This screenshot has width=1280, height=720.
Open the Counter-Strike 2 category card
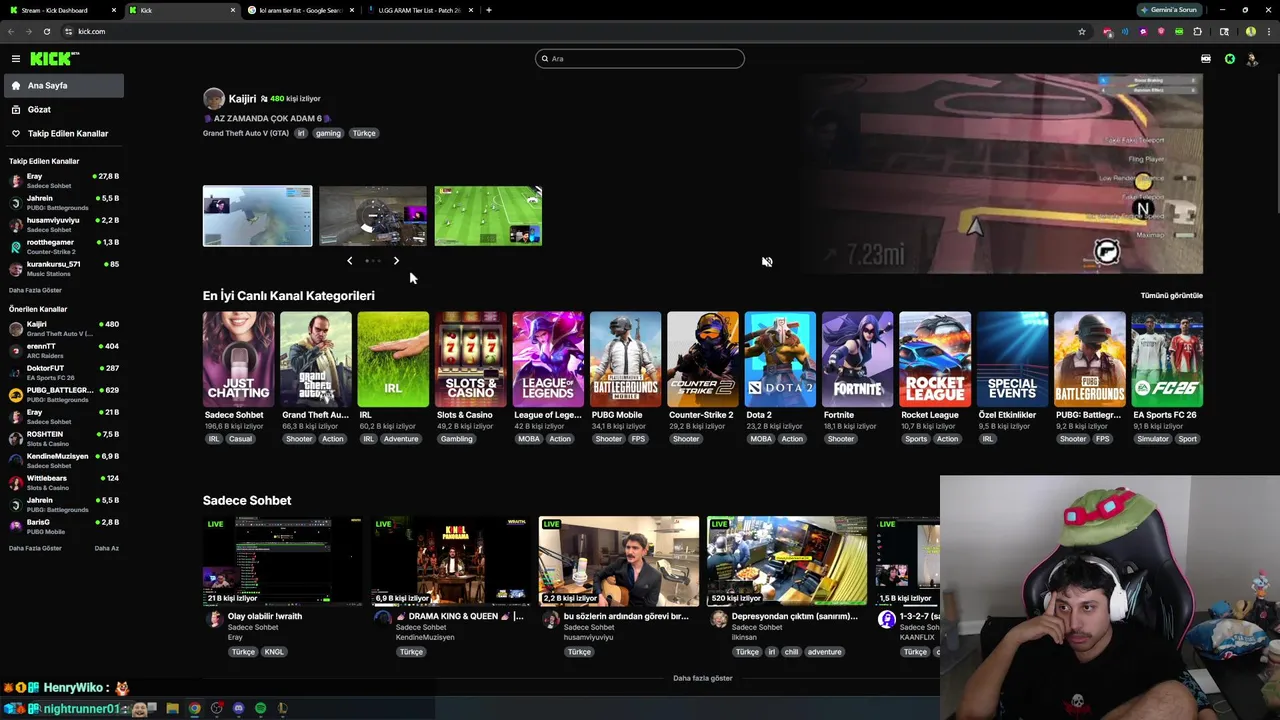(703, 359)
